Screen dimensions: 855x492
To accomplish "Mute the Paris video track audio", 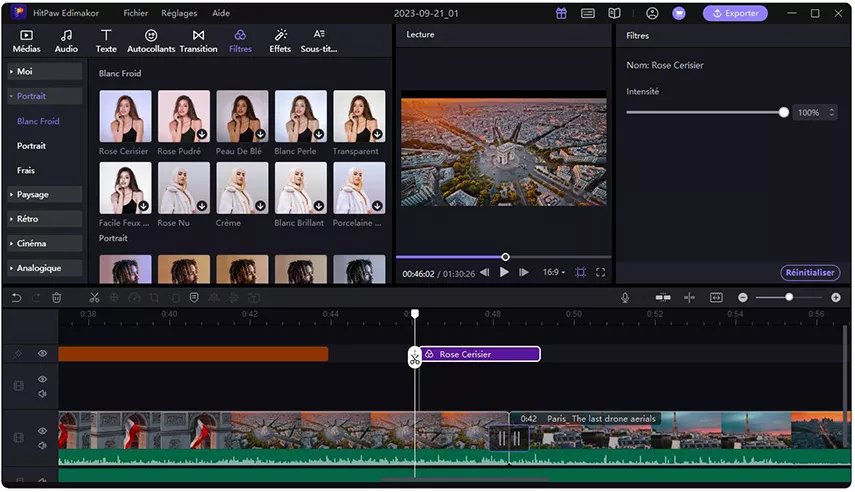I will point(42,446).
